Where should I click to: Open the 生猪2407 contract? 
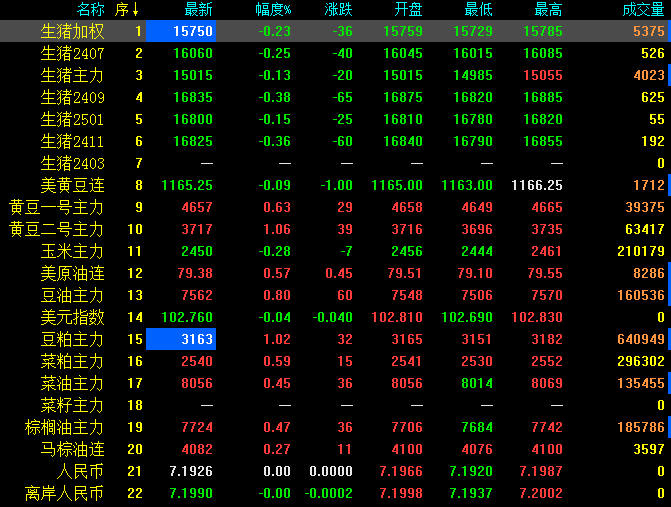[x=72, y=53]
